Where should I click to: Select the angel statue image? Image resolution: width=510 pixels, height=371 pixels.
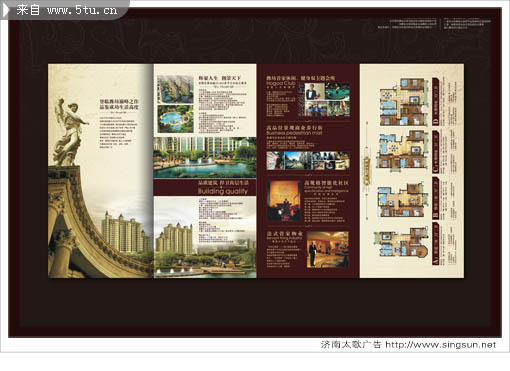[x=69, y=132]
